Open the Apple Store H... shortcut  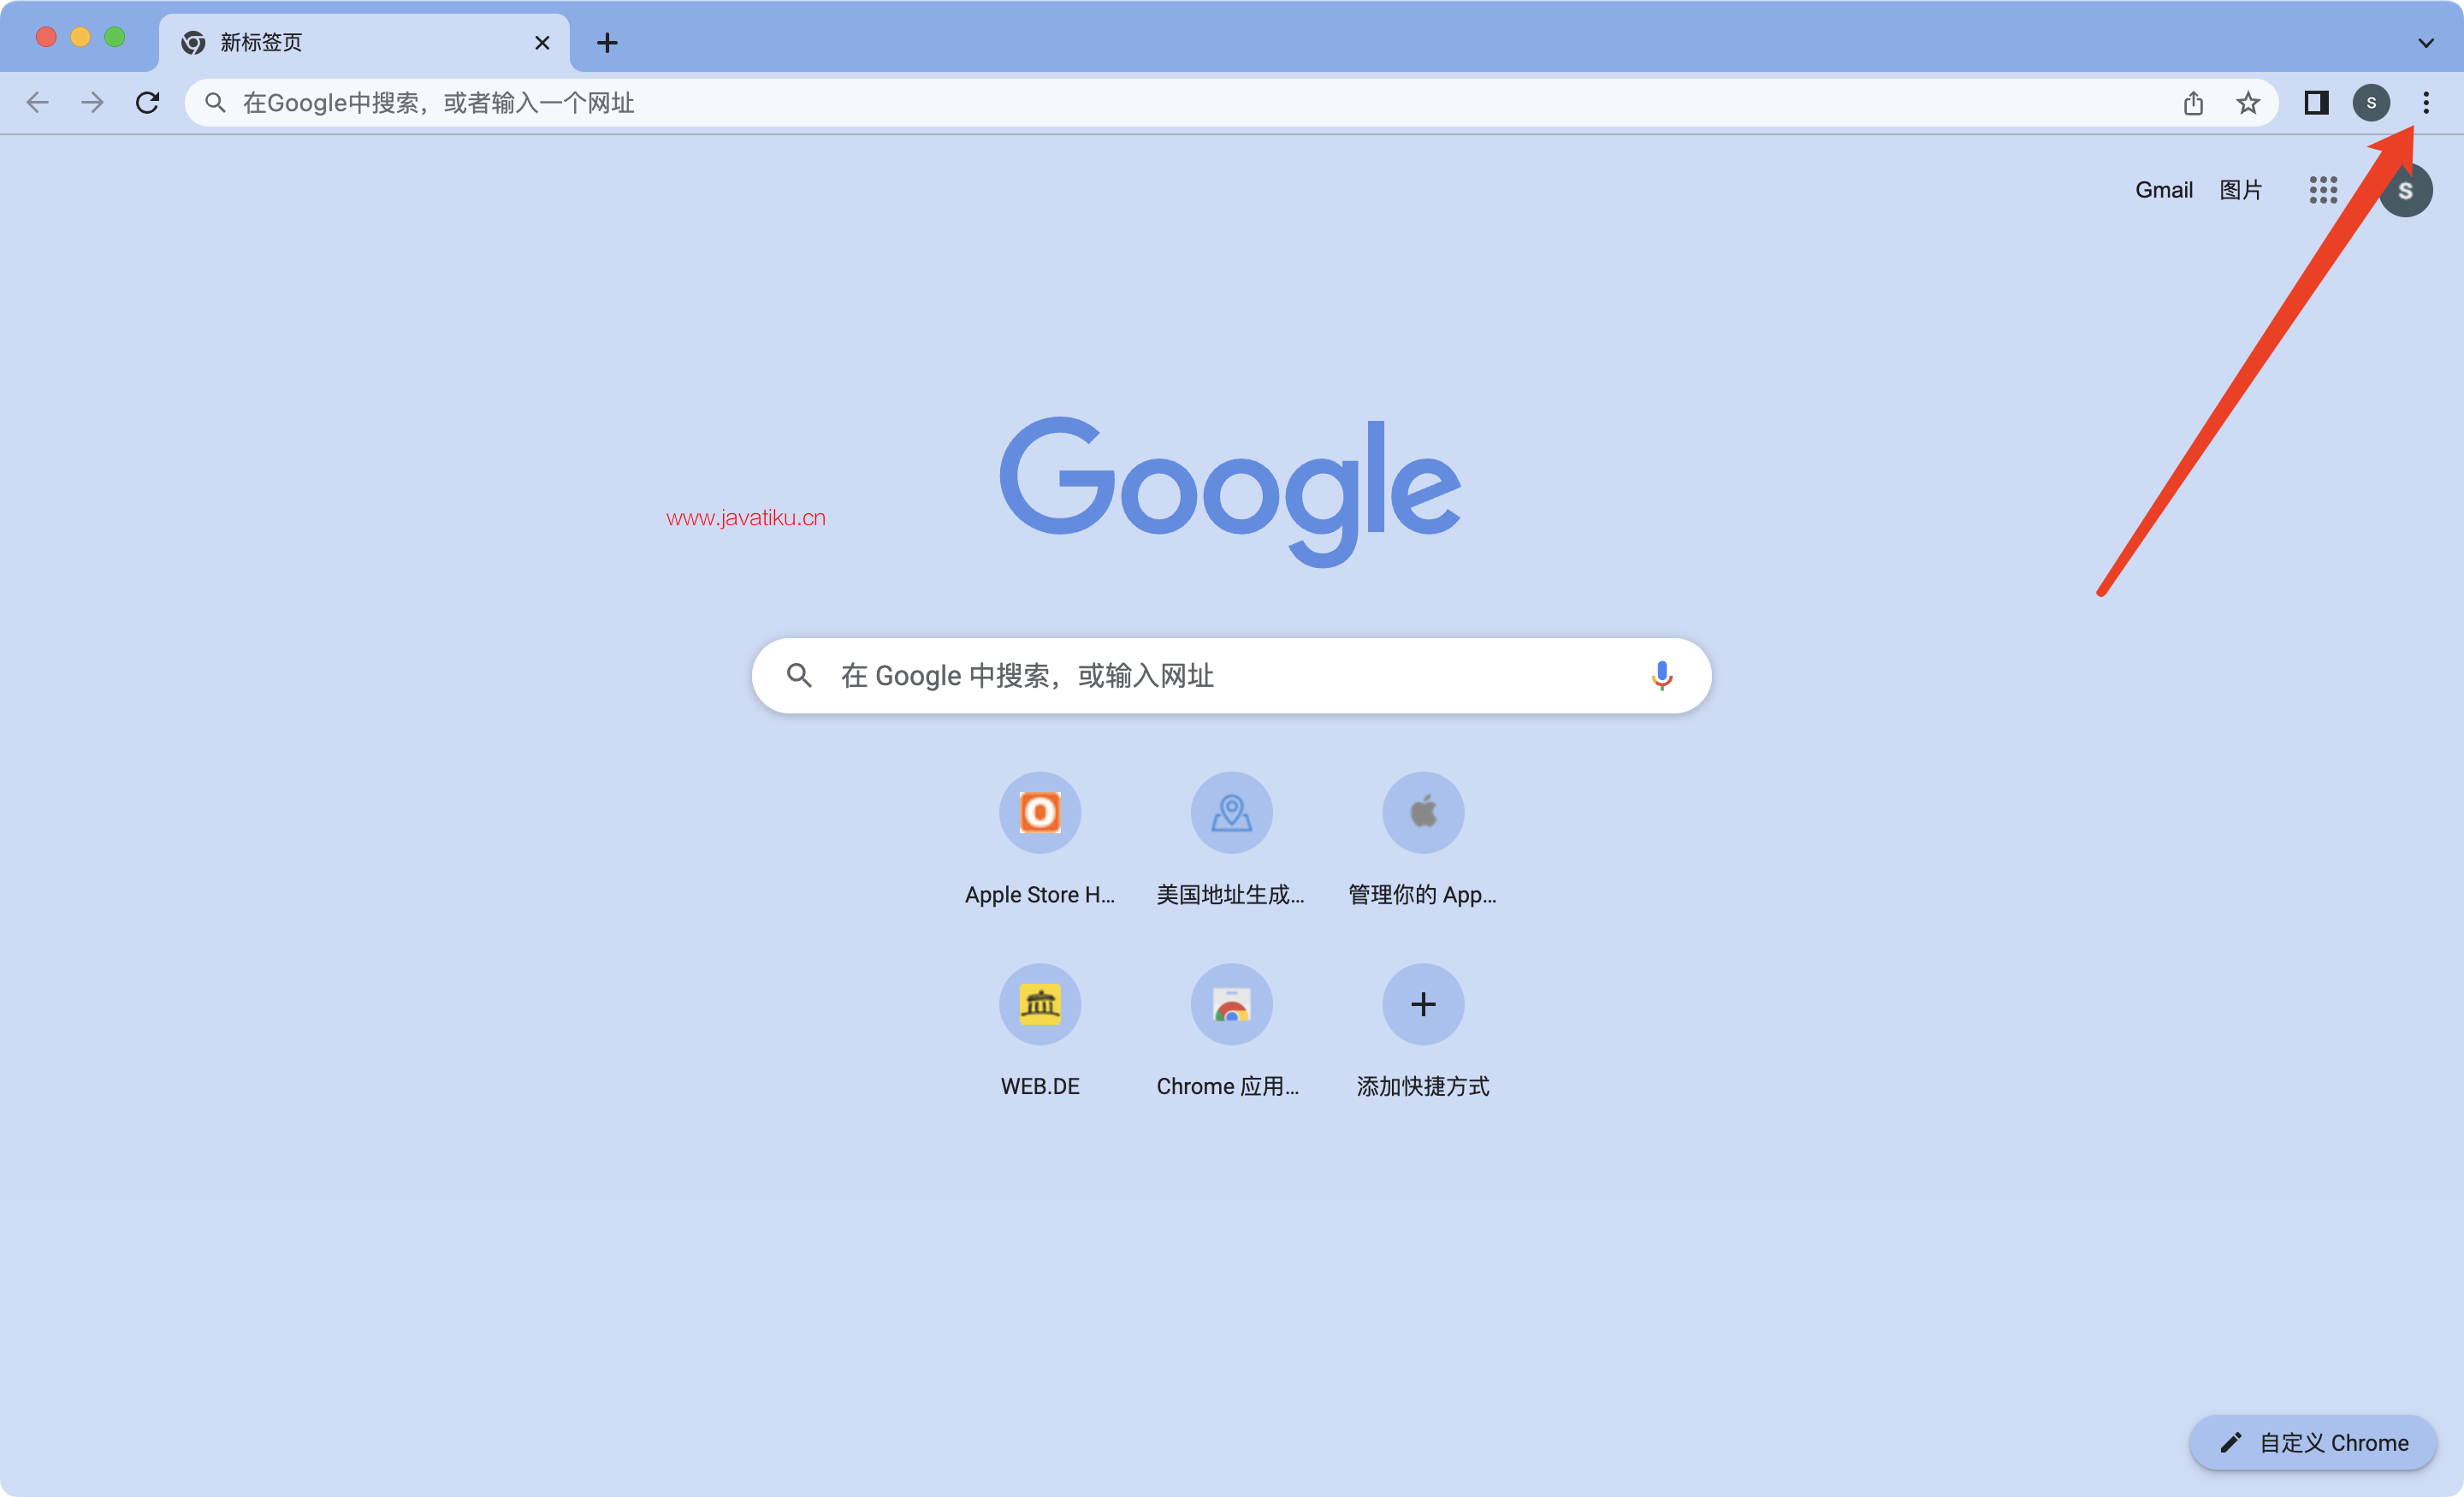[1040, 838]
